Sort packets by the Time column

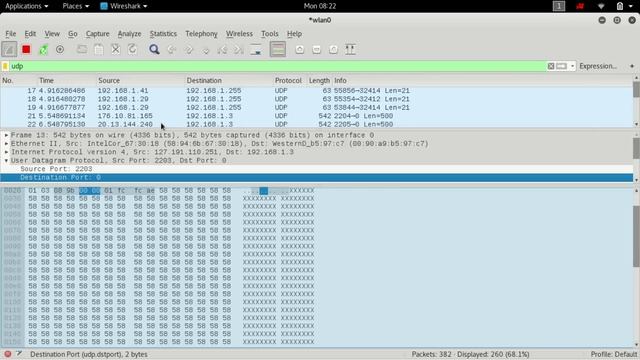pos(67,80)
